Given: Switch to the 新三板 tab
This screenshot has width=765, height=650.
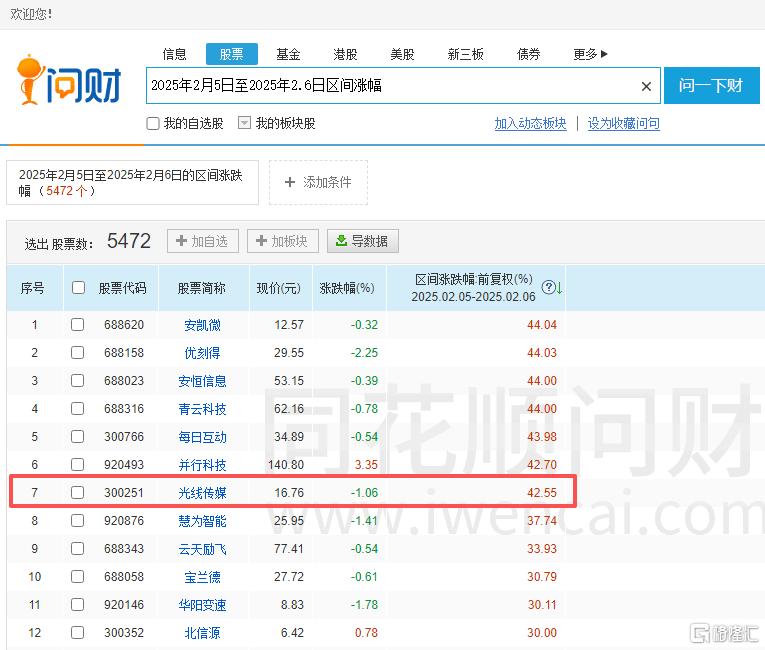Looking at the screenshot, I should pyautogui.click(x=465, y=54).
